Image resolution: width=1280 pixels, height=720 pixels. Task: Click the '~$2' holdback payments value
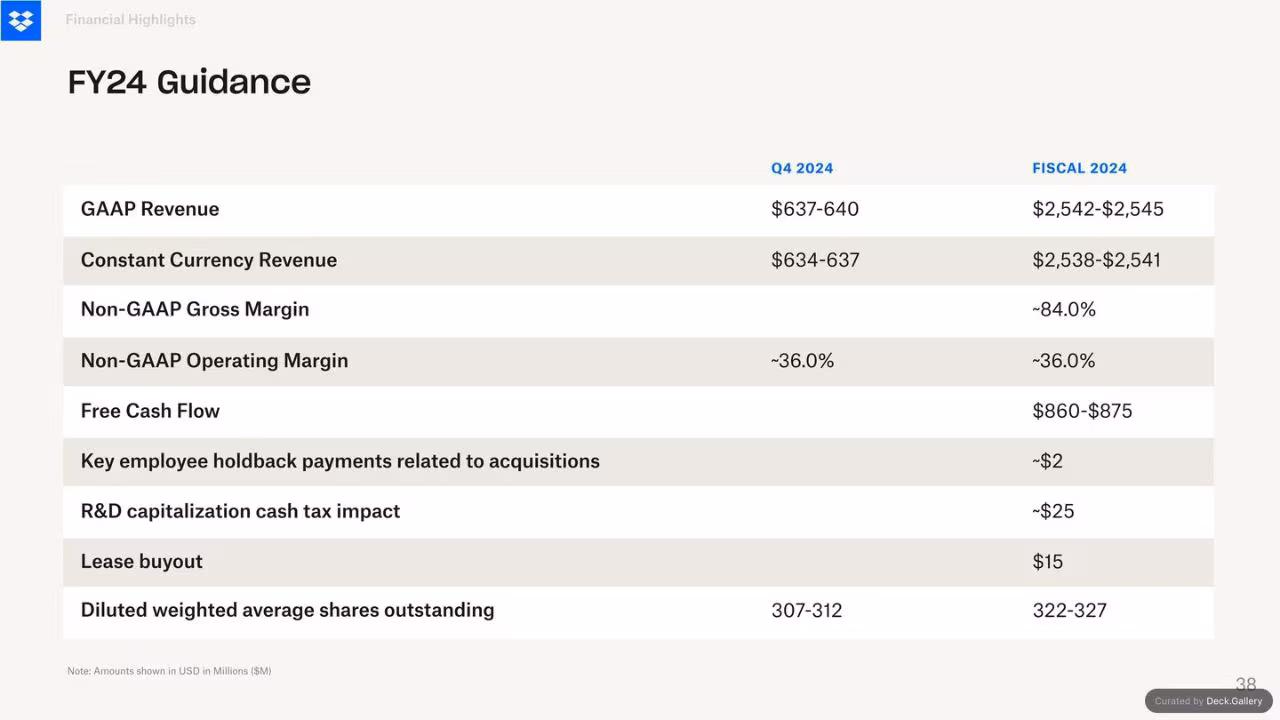[1048, 461]
